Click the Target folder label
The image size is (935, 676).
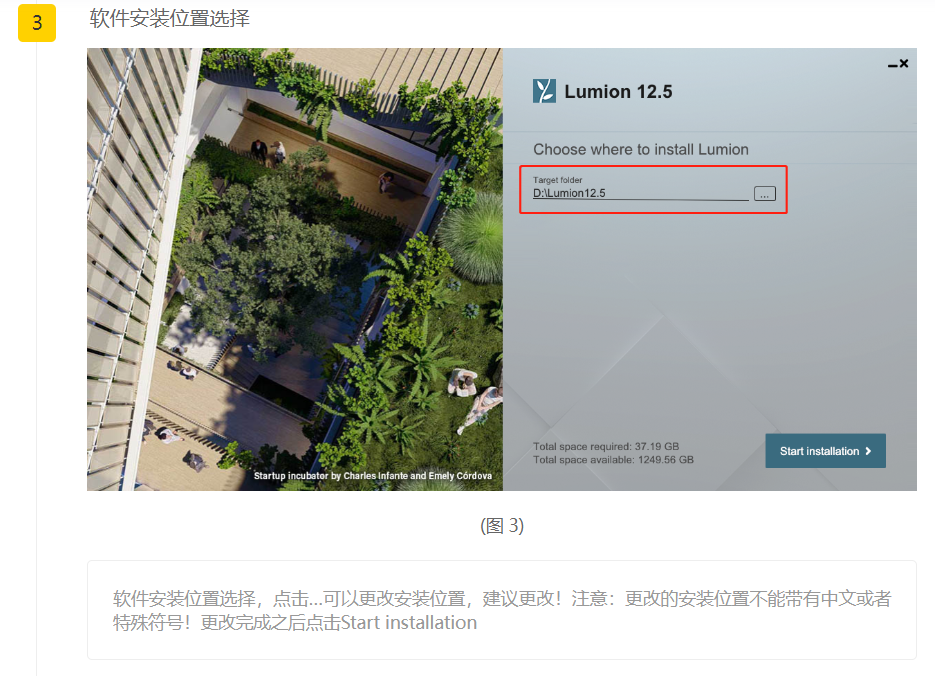pos(558,180)
